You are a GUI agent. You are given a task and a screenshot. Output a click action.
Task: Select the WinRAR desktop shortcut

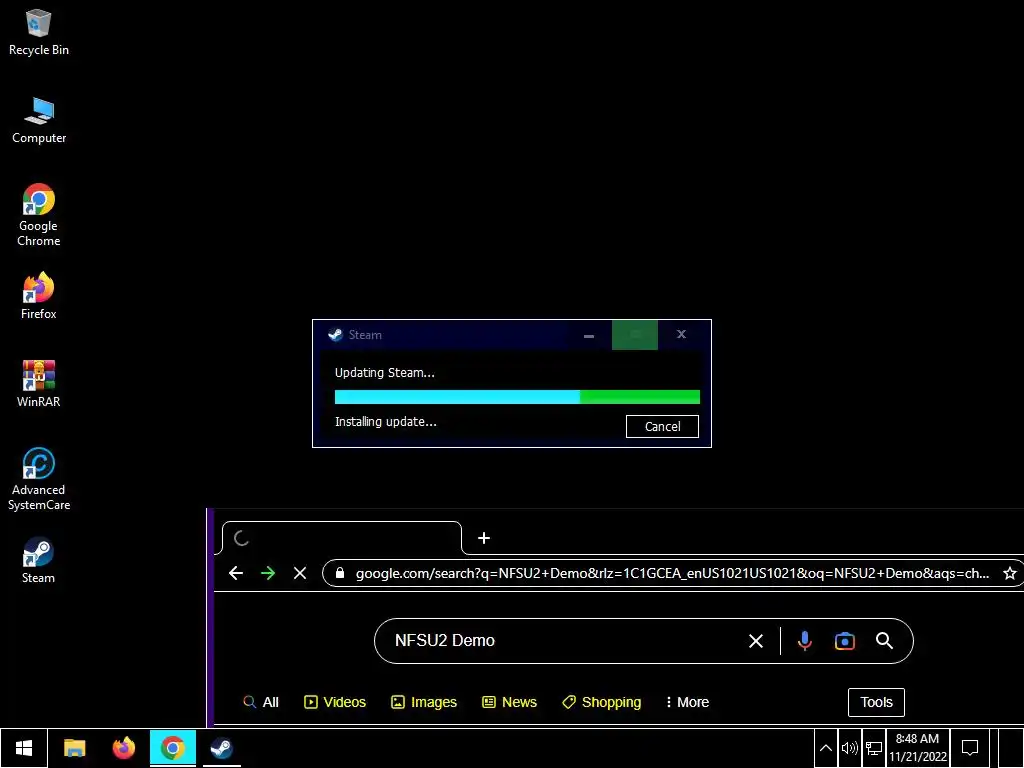[x=39, y=384]
